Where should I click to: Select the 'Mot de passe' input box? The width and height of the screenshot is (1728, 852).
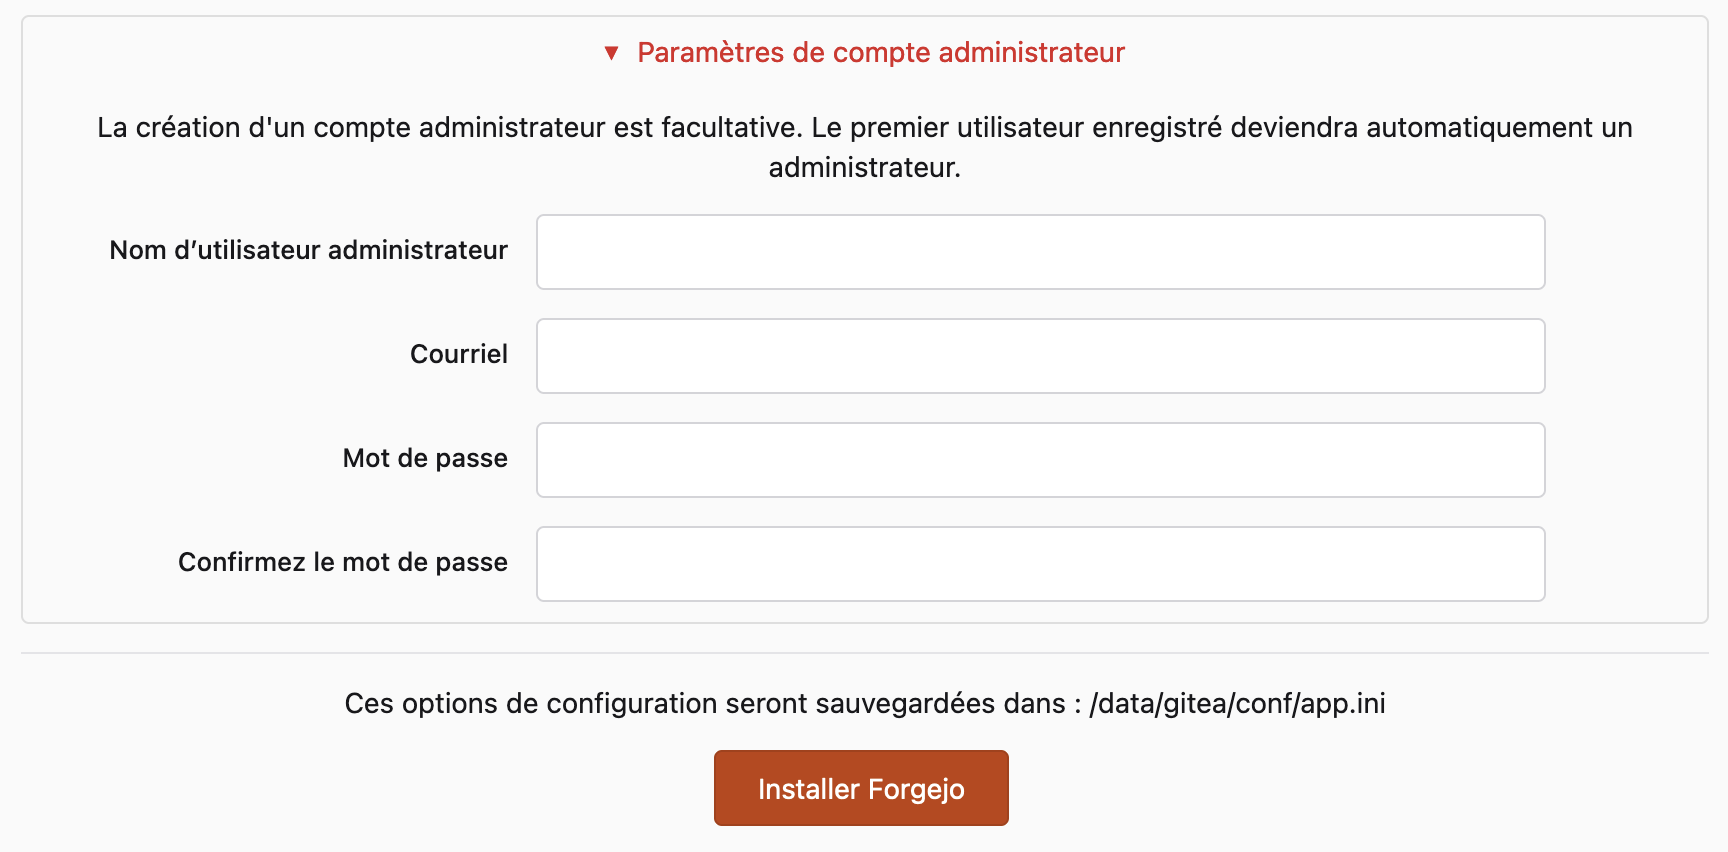click(1040, 460)
